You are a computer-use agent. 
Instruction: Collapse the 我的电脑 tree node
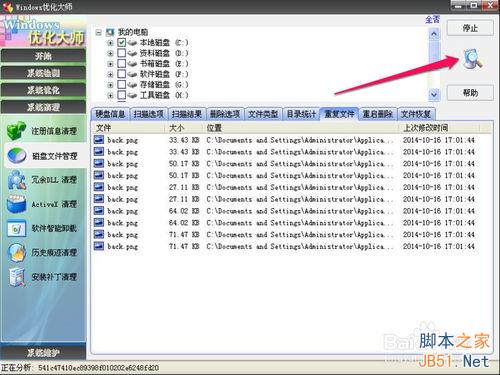98,32
